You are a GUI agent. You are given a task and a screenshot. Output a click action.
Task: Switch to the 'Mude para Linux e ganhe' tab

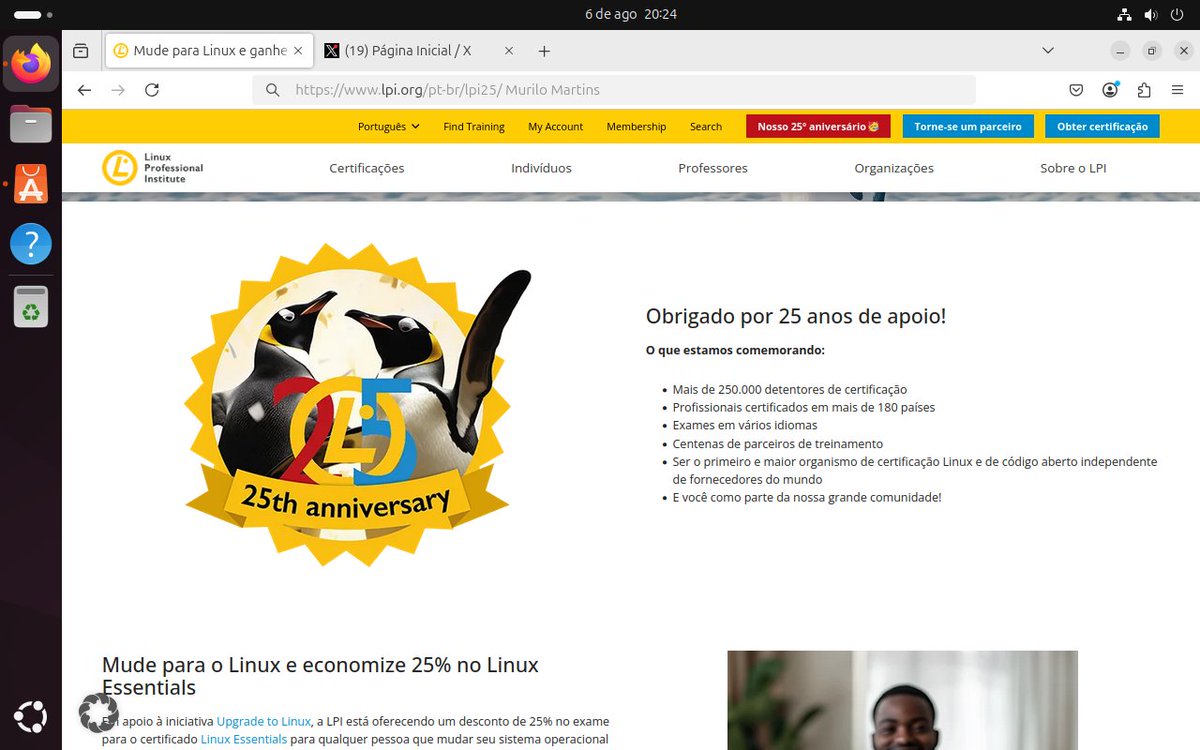pyautogui.click(x=209, y=51)
